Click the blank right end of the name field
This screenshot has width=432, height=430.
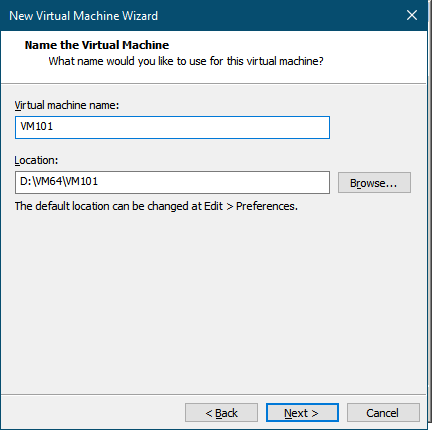click(267, 127)
